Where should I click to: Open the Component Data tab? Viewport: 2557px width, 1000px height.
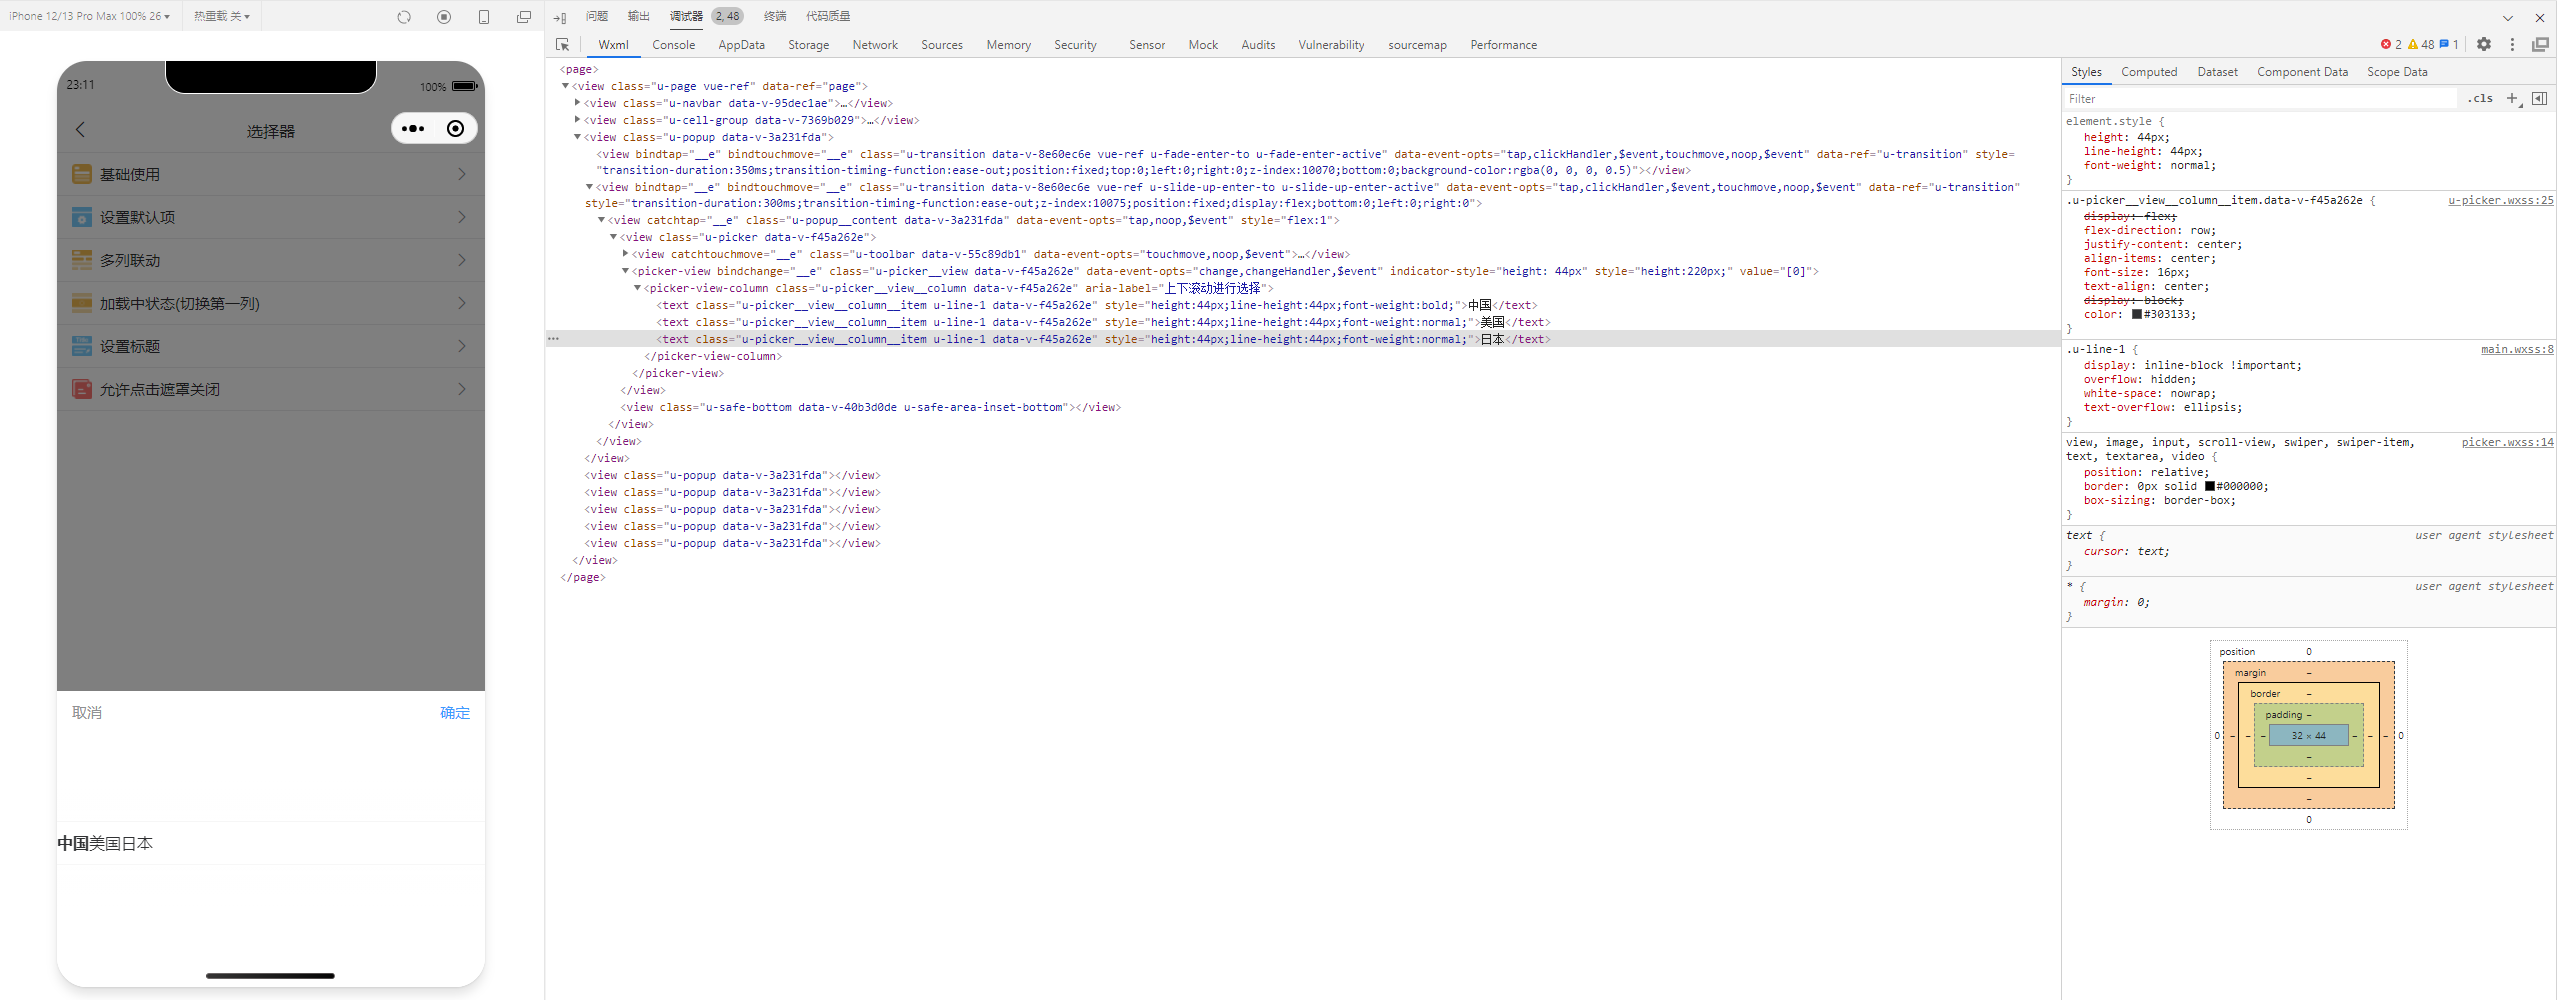coord(2302,72)
